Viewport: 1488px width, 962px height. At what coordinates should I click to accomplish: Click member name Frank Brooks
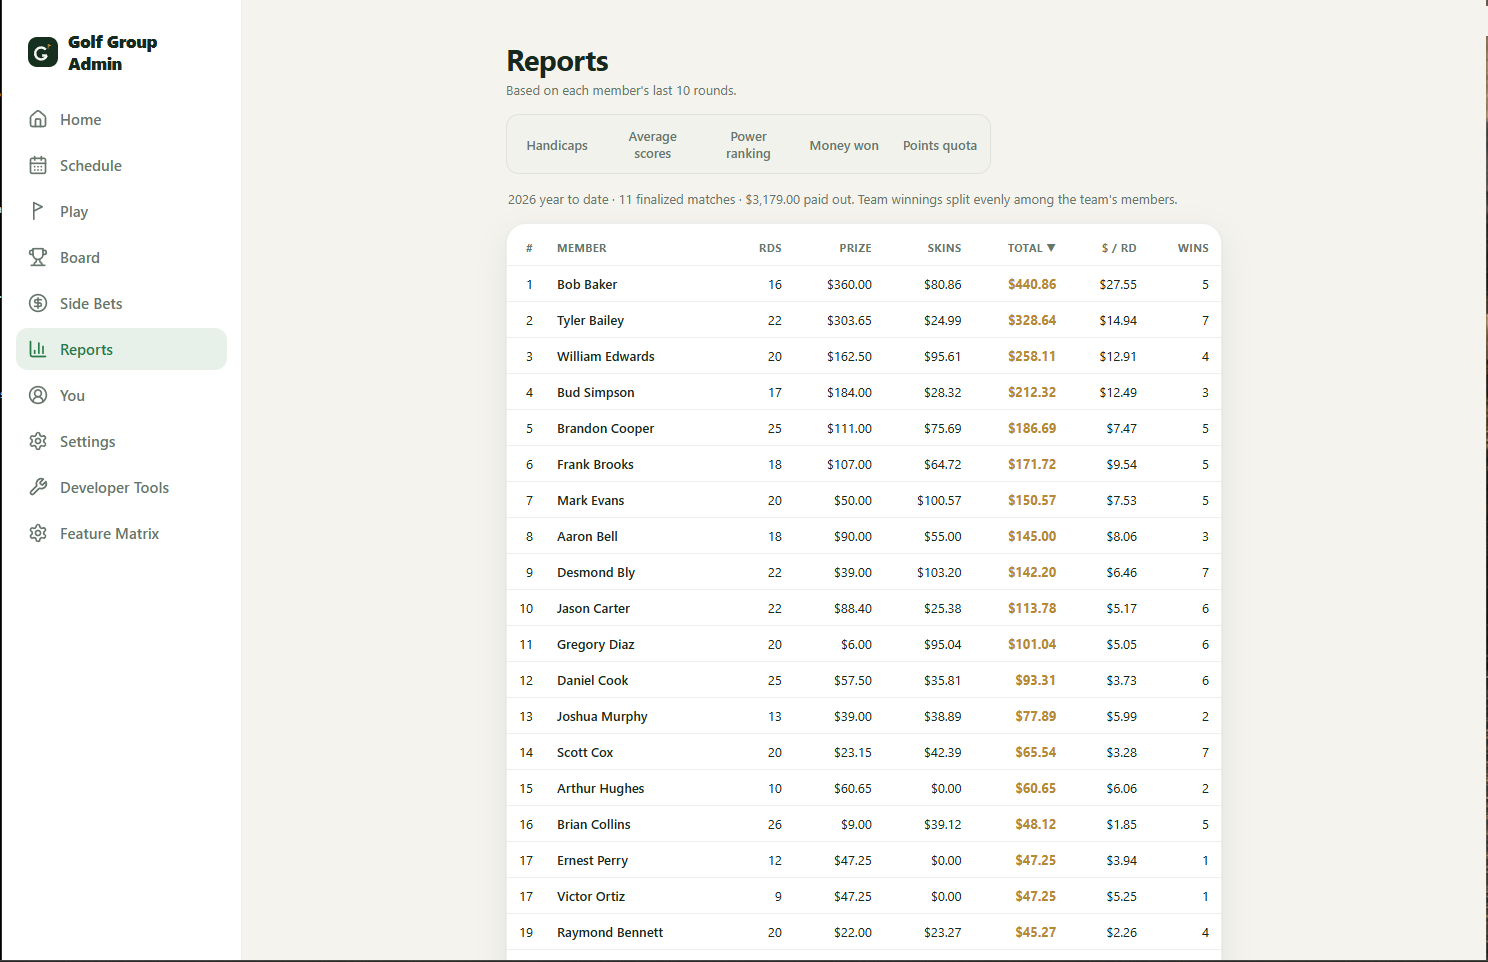point(595,464)
